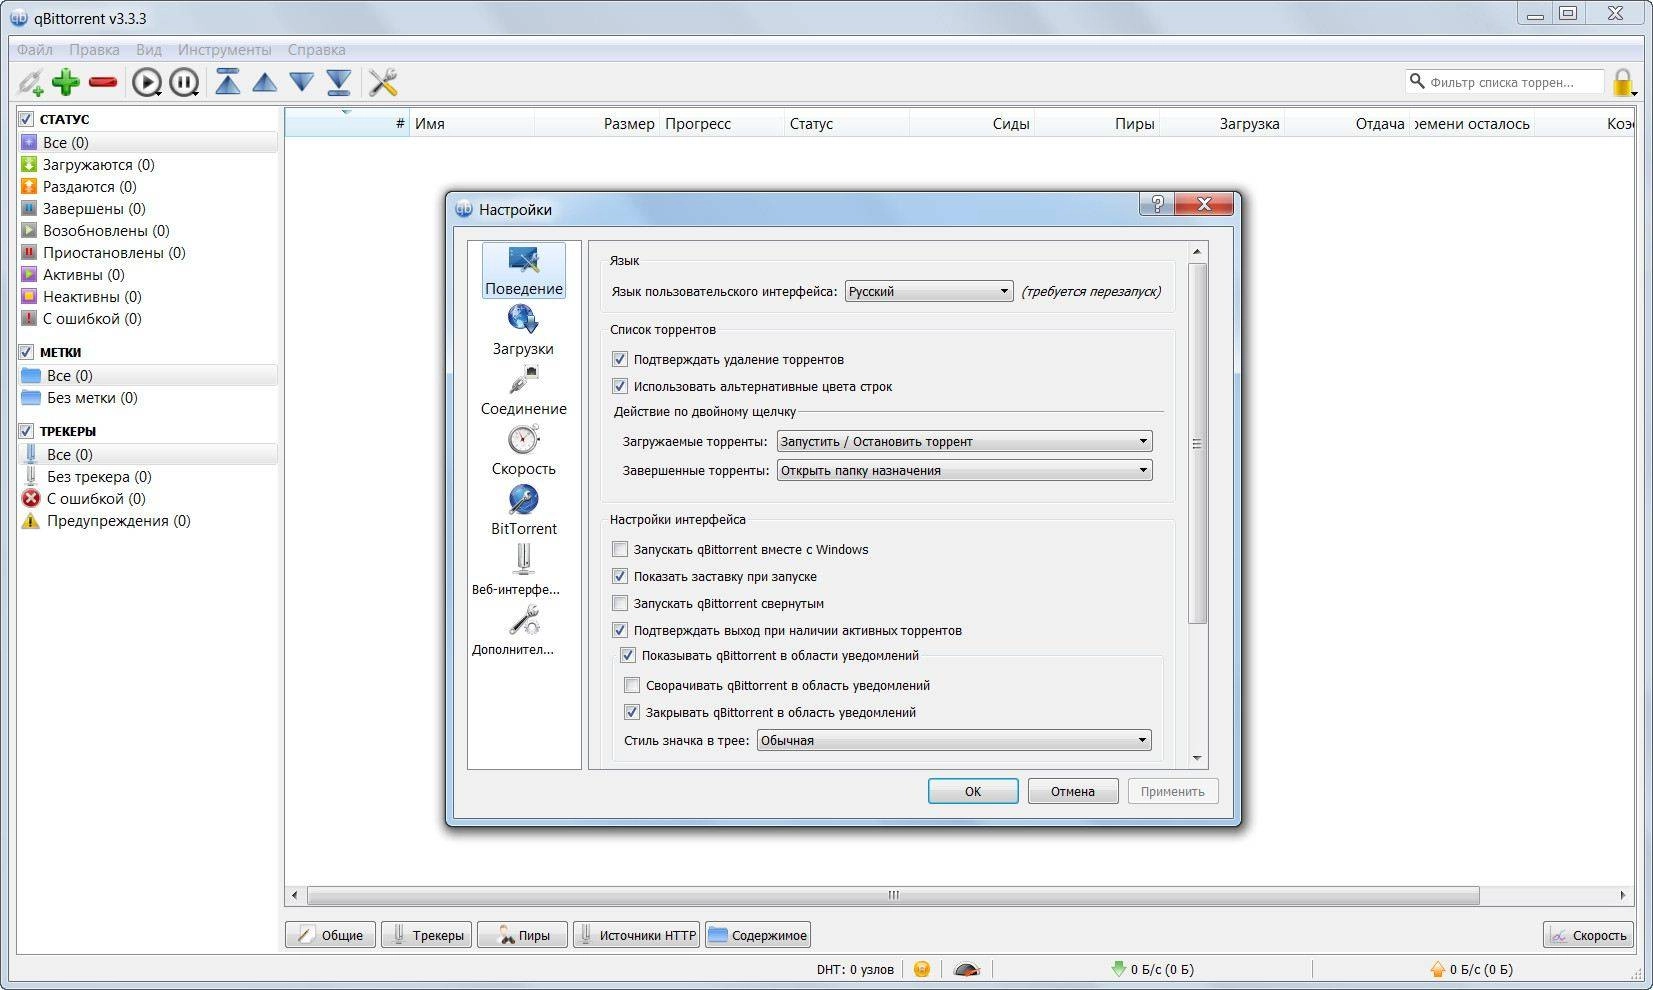Open Загружаемые торренты action dropdown
Image resolution: width=1653 pixels, height=990 pixels.
point(965,441)
